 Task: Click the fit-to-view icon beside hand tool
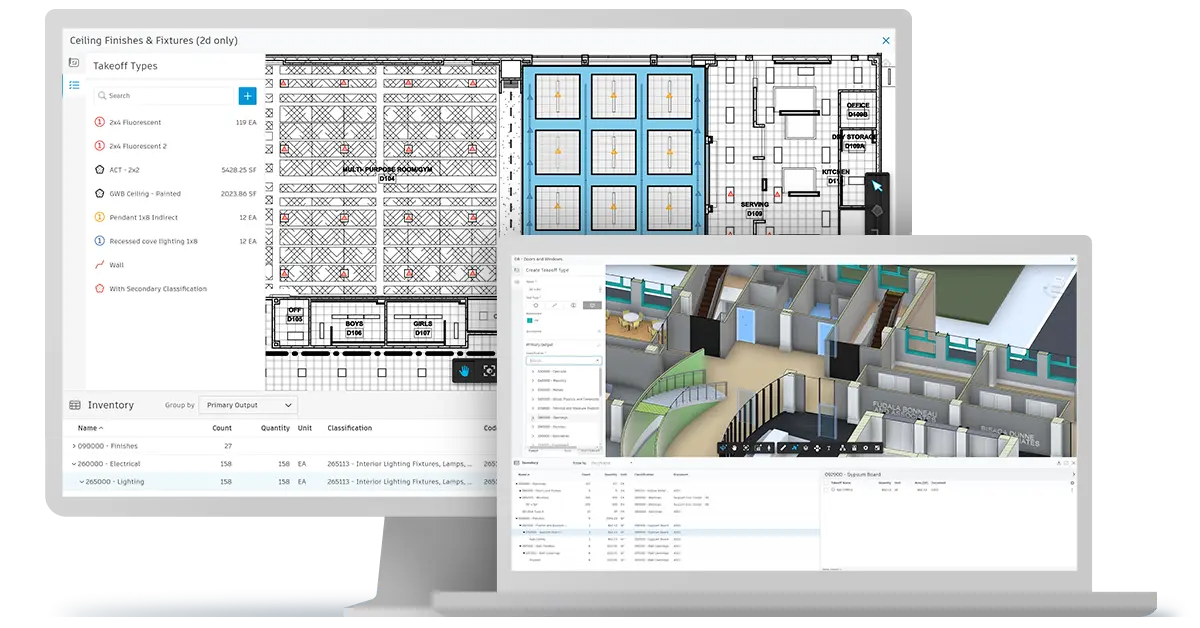pyautogui.click(x=489, y=371)
